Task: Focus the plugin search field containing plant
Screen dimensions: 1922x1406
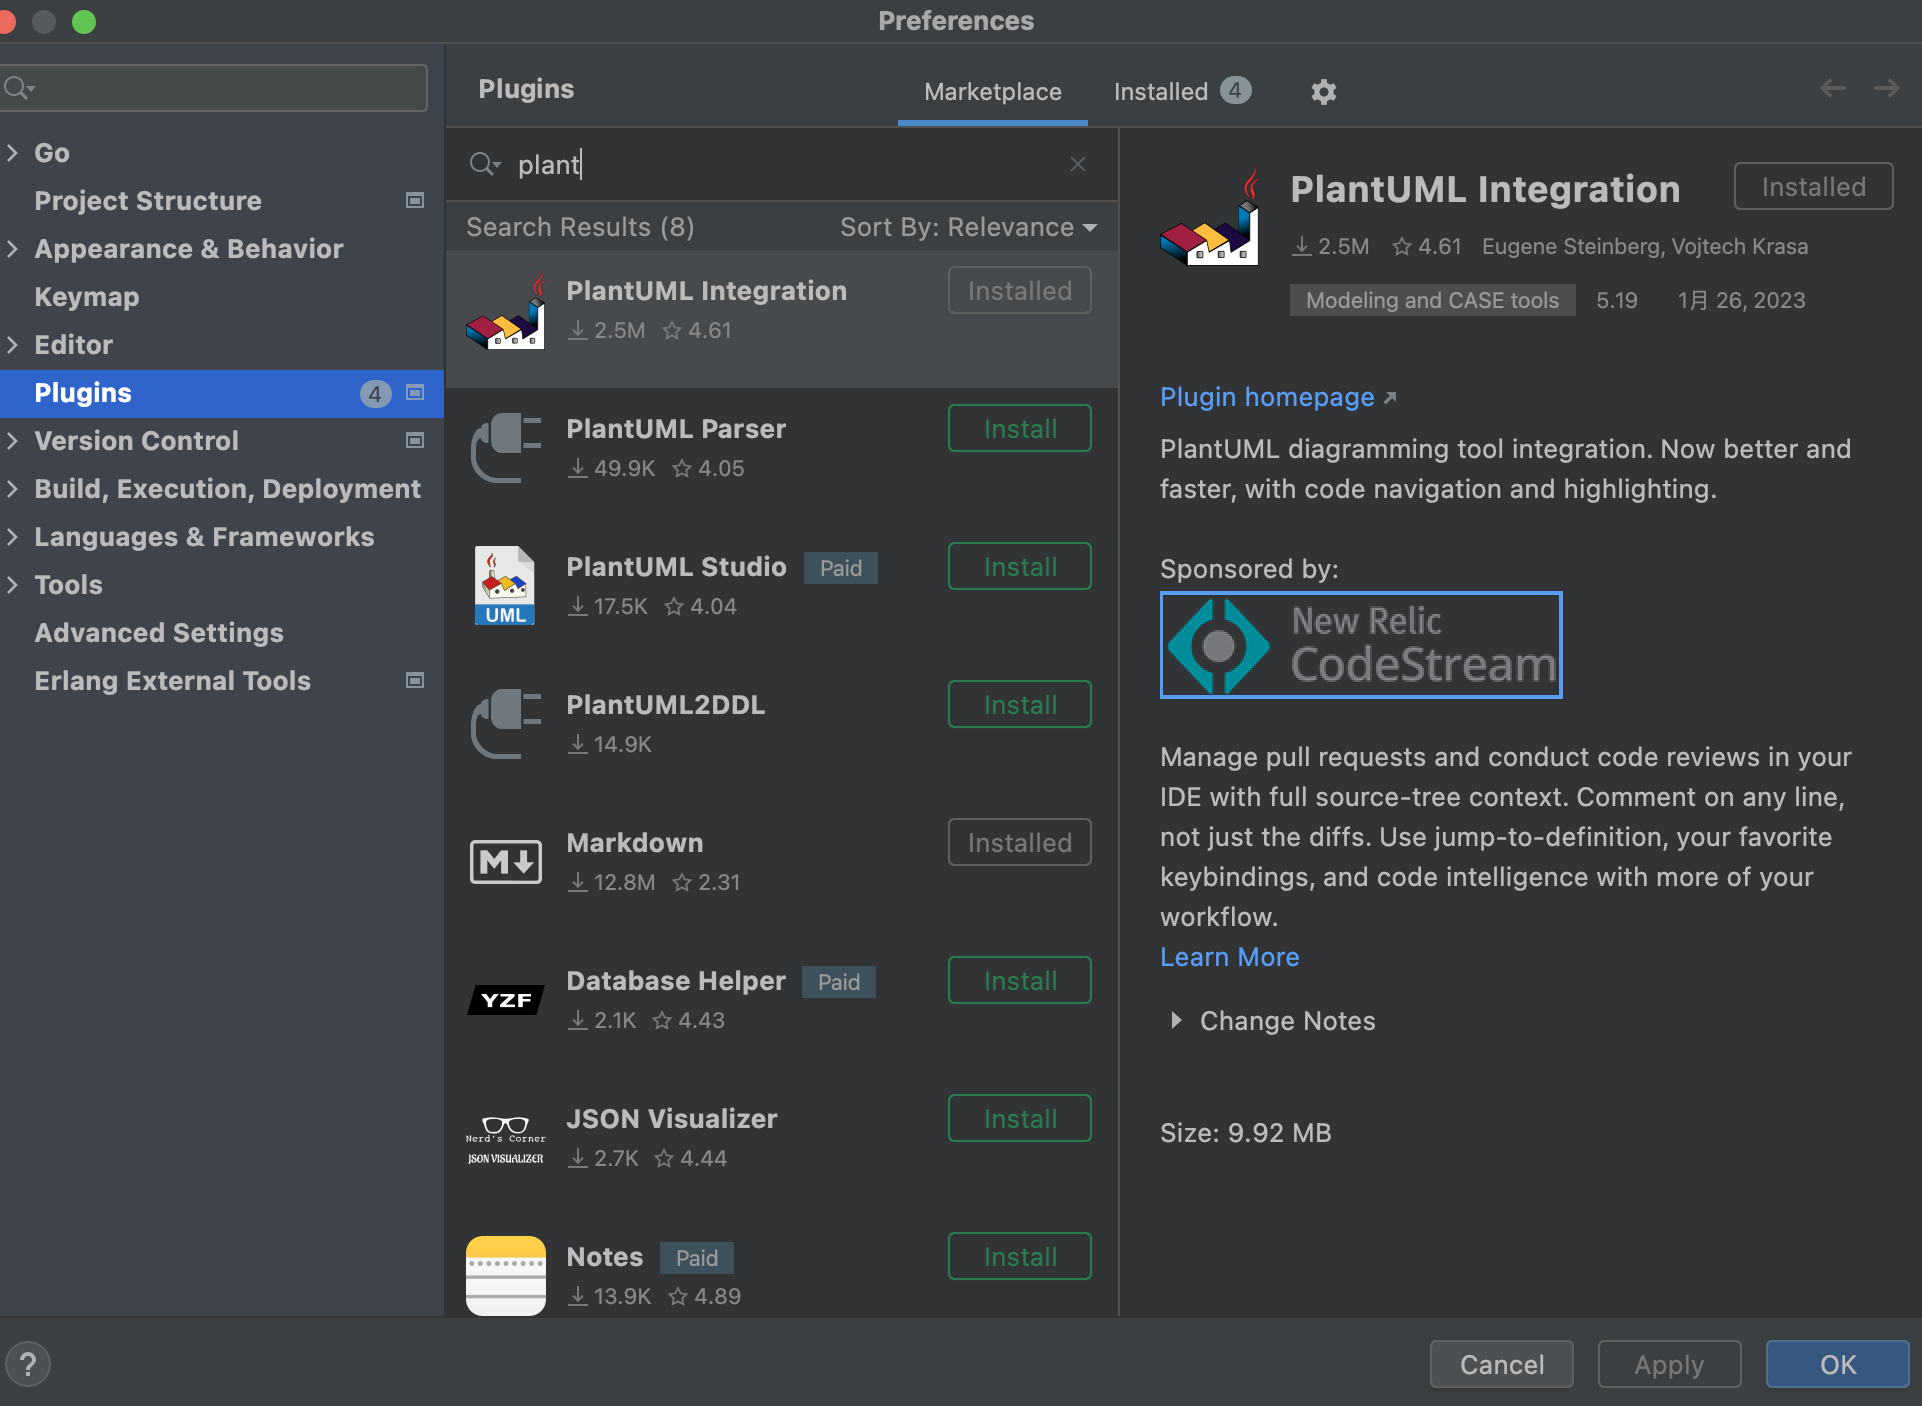Action: tap(780, 164)
